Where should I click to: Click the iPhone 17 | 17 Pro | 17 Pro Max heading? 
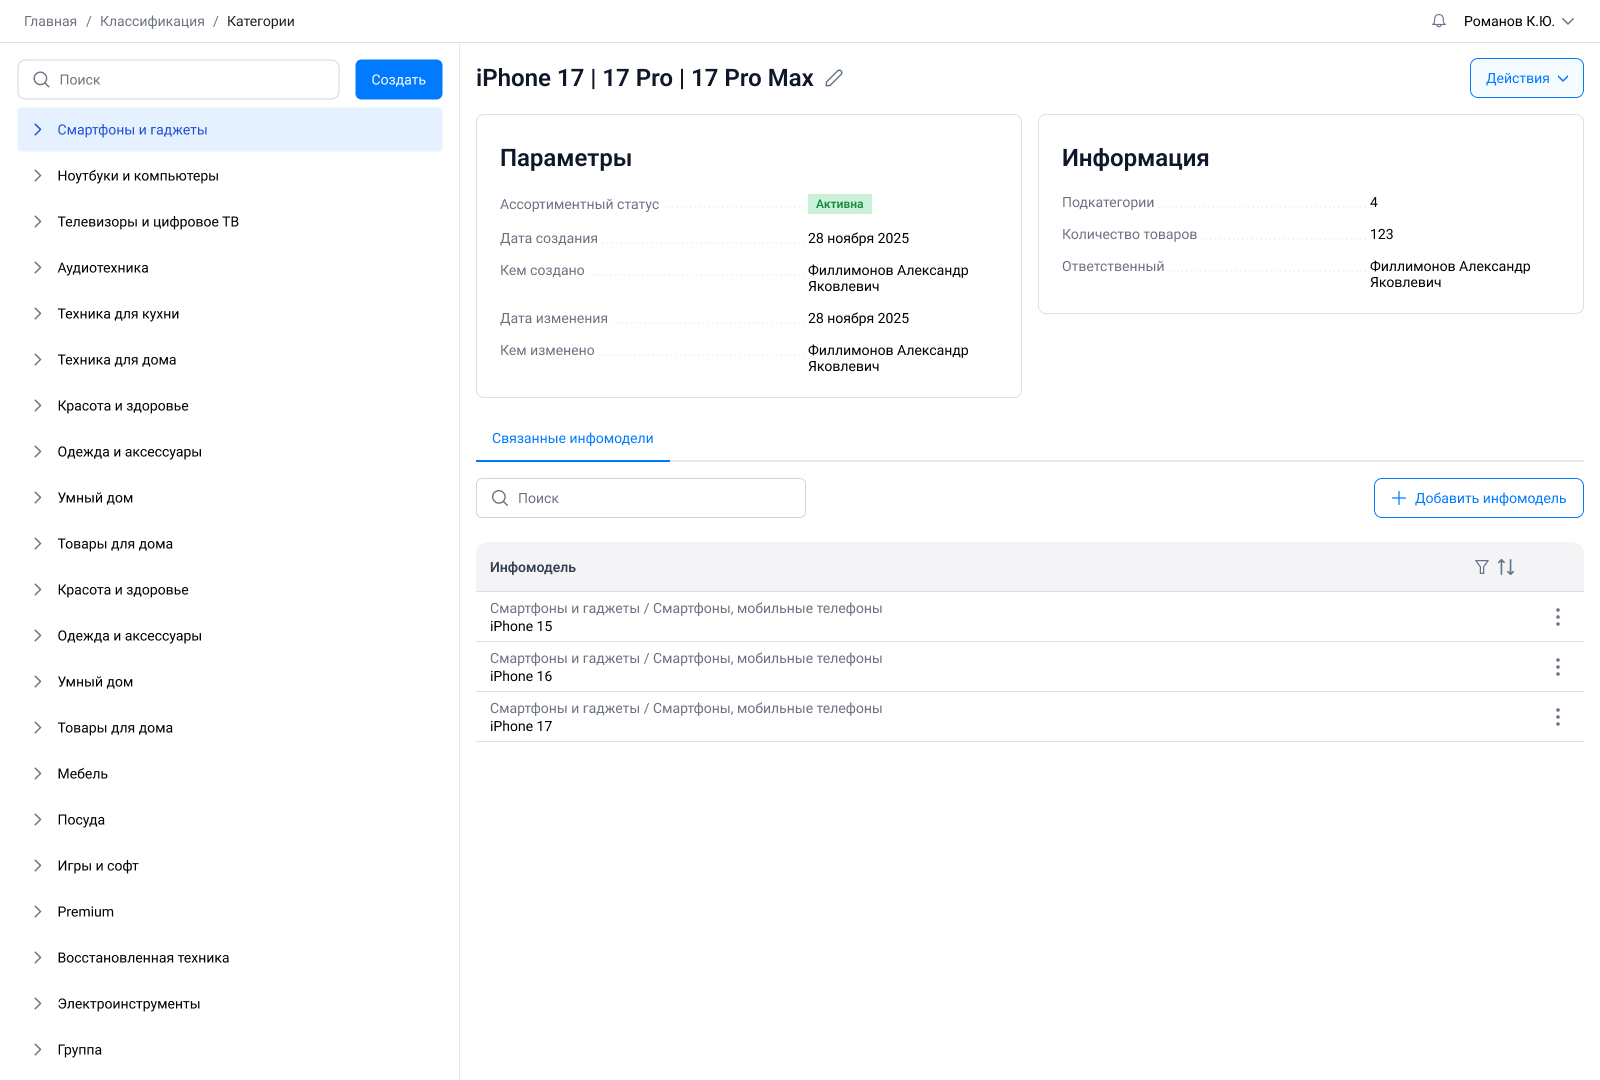[645, 78]
